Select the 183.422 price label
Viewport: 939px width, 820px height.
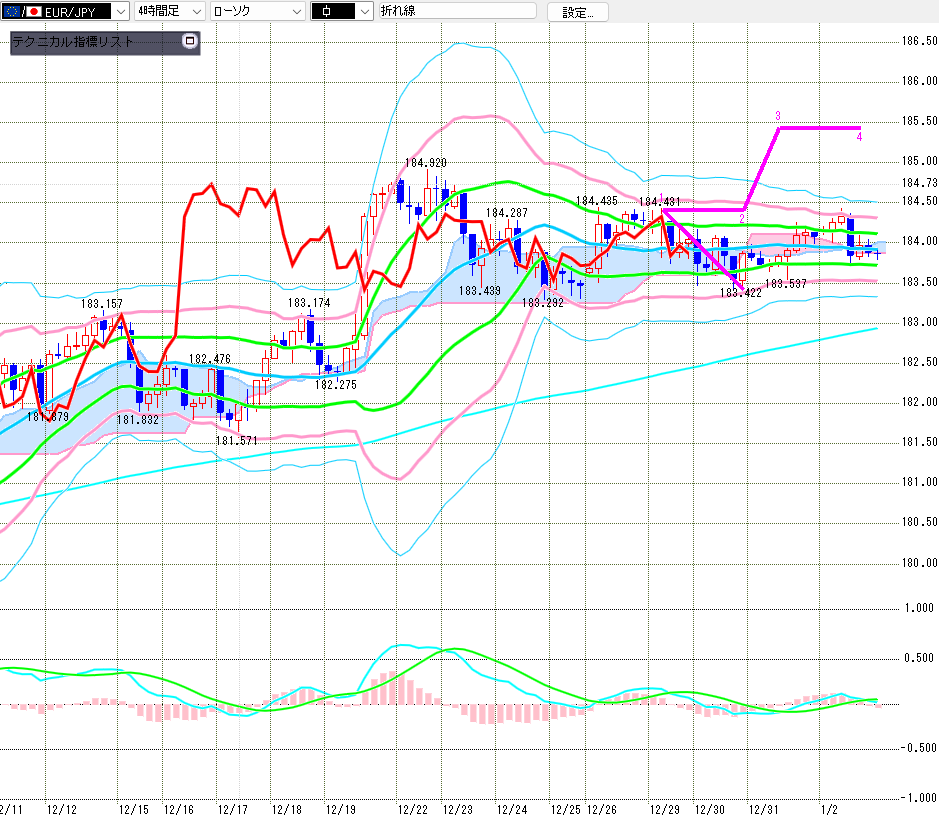click(740, 293)
